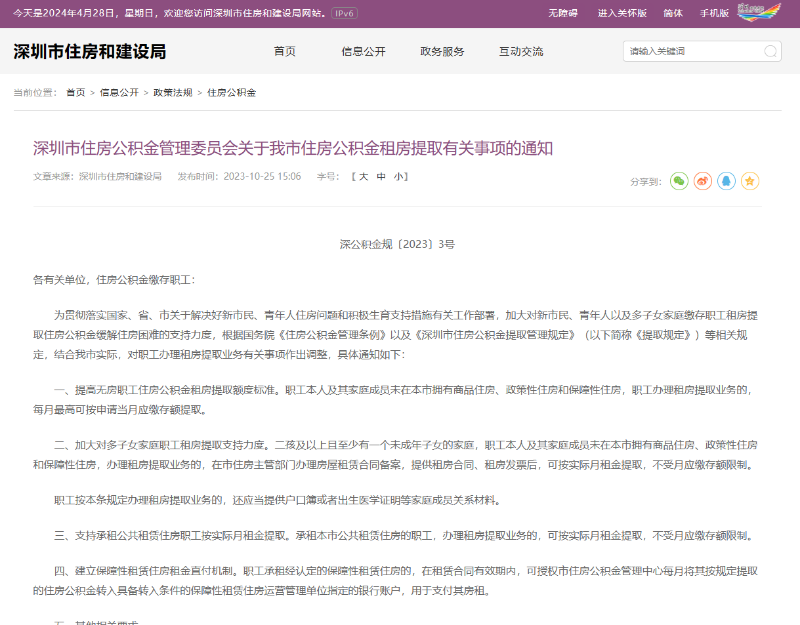Open the 信息公开 navigation menu
Viewport: 800px width, 625px height.
[362, 51]
